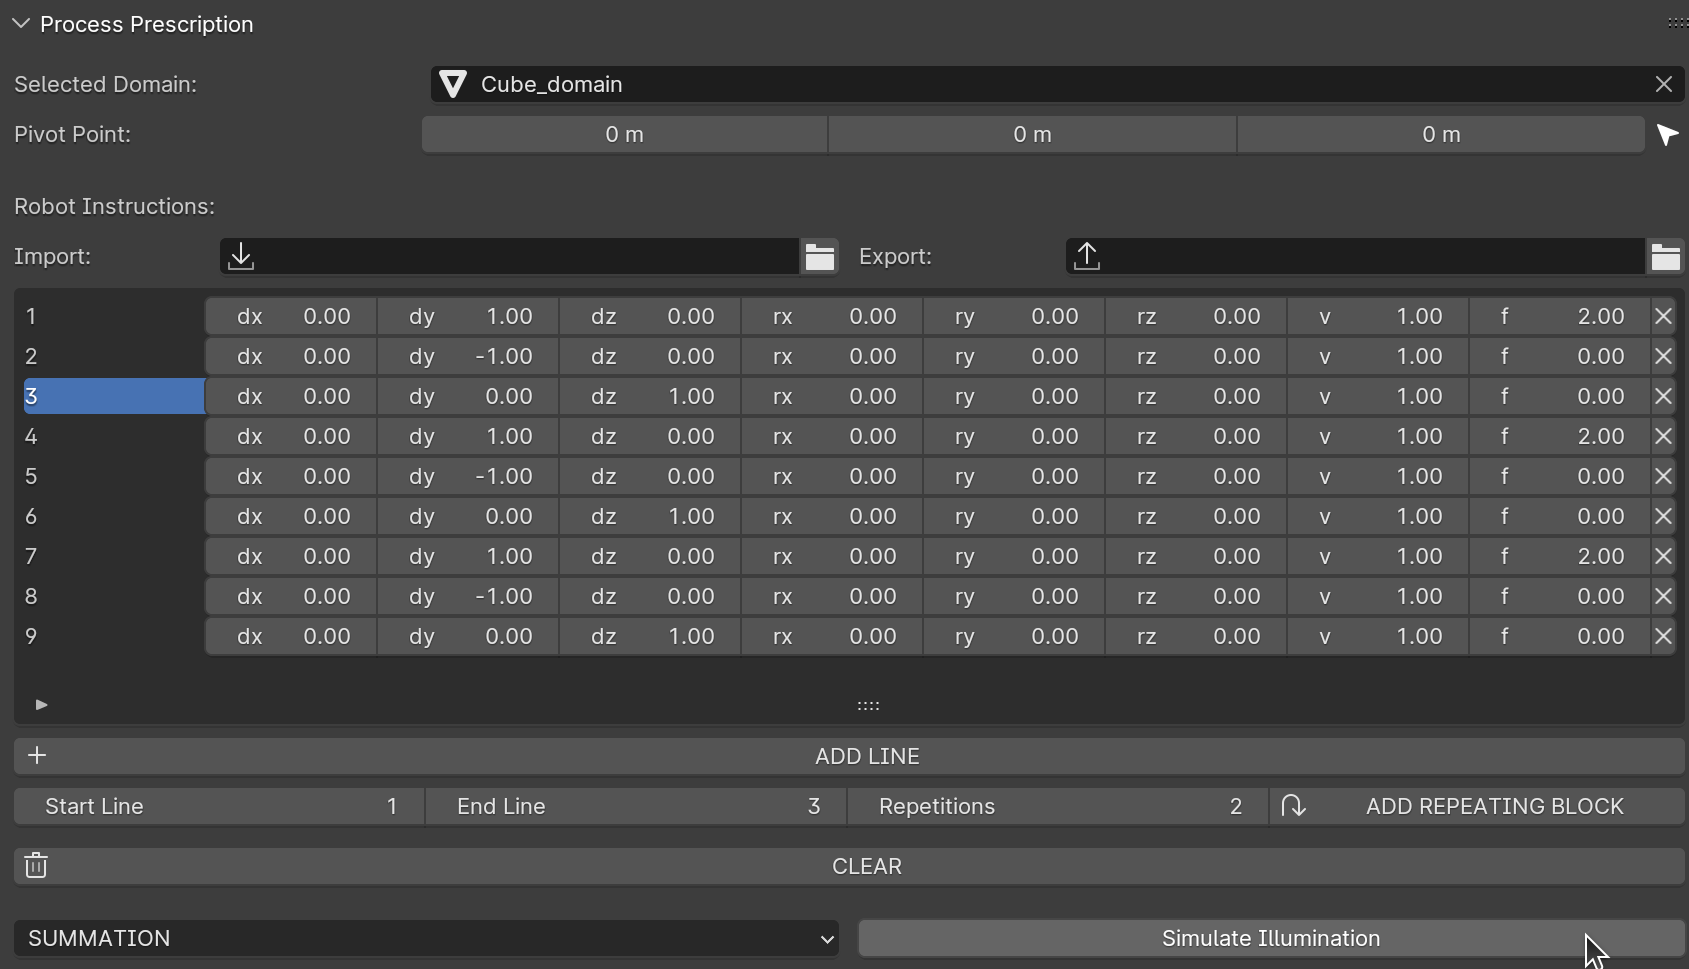Click the ADD LINE button
This screenshot has width=1689, height=969.
(849, 757)
